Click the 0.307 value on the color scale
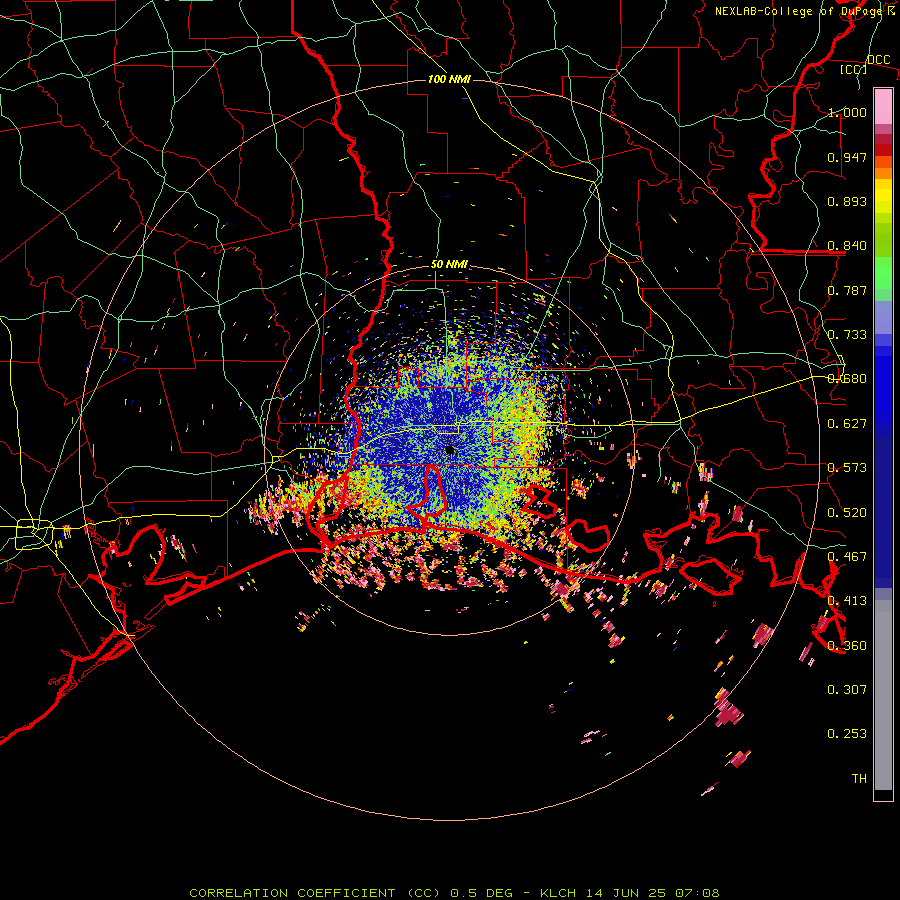Viewport: 900px width, 900px height. (x=847, y=690)
